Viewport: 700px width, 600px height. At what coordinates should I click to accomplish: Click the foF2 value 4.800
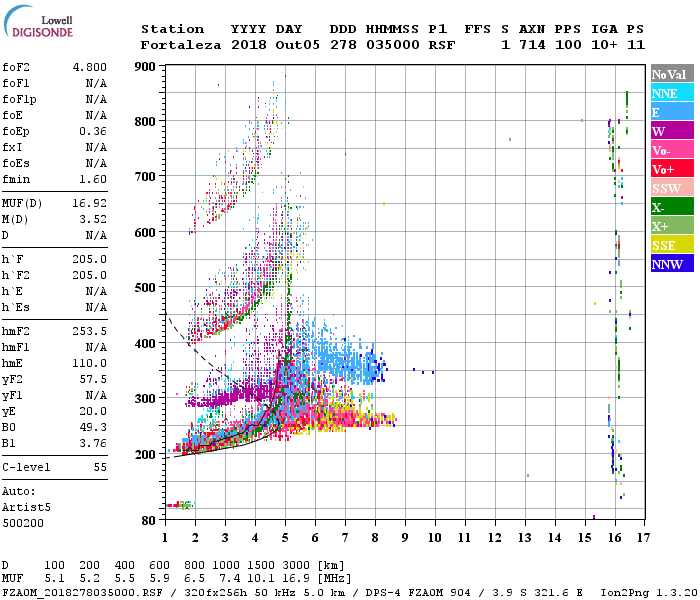coord(90,67)
